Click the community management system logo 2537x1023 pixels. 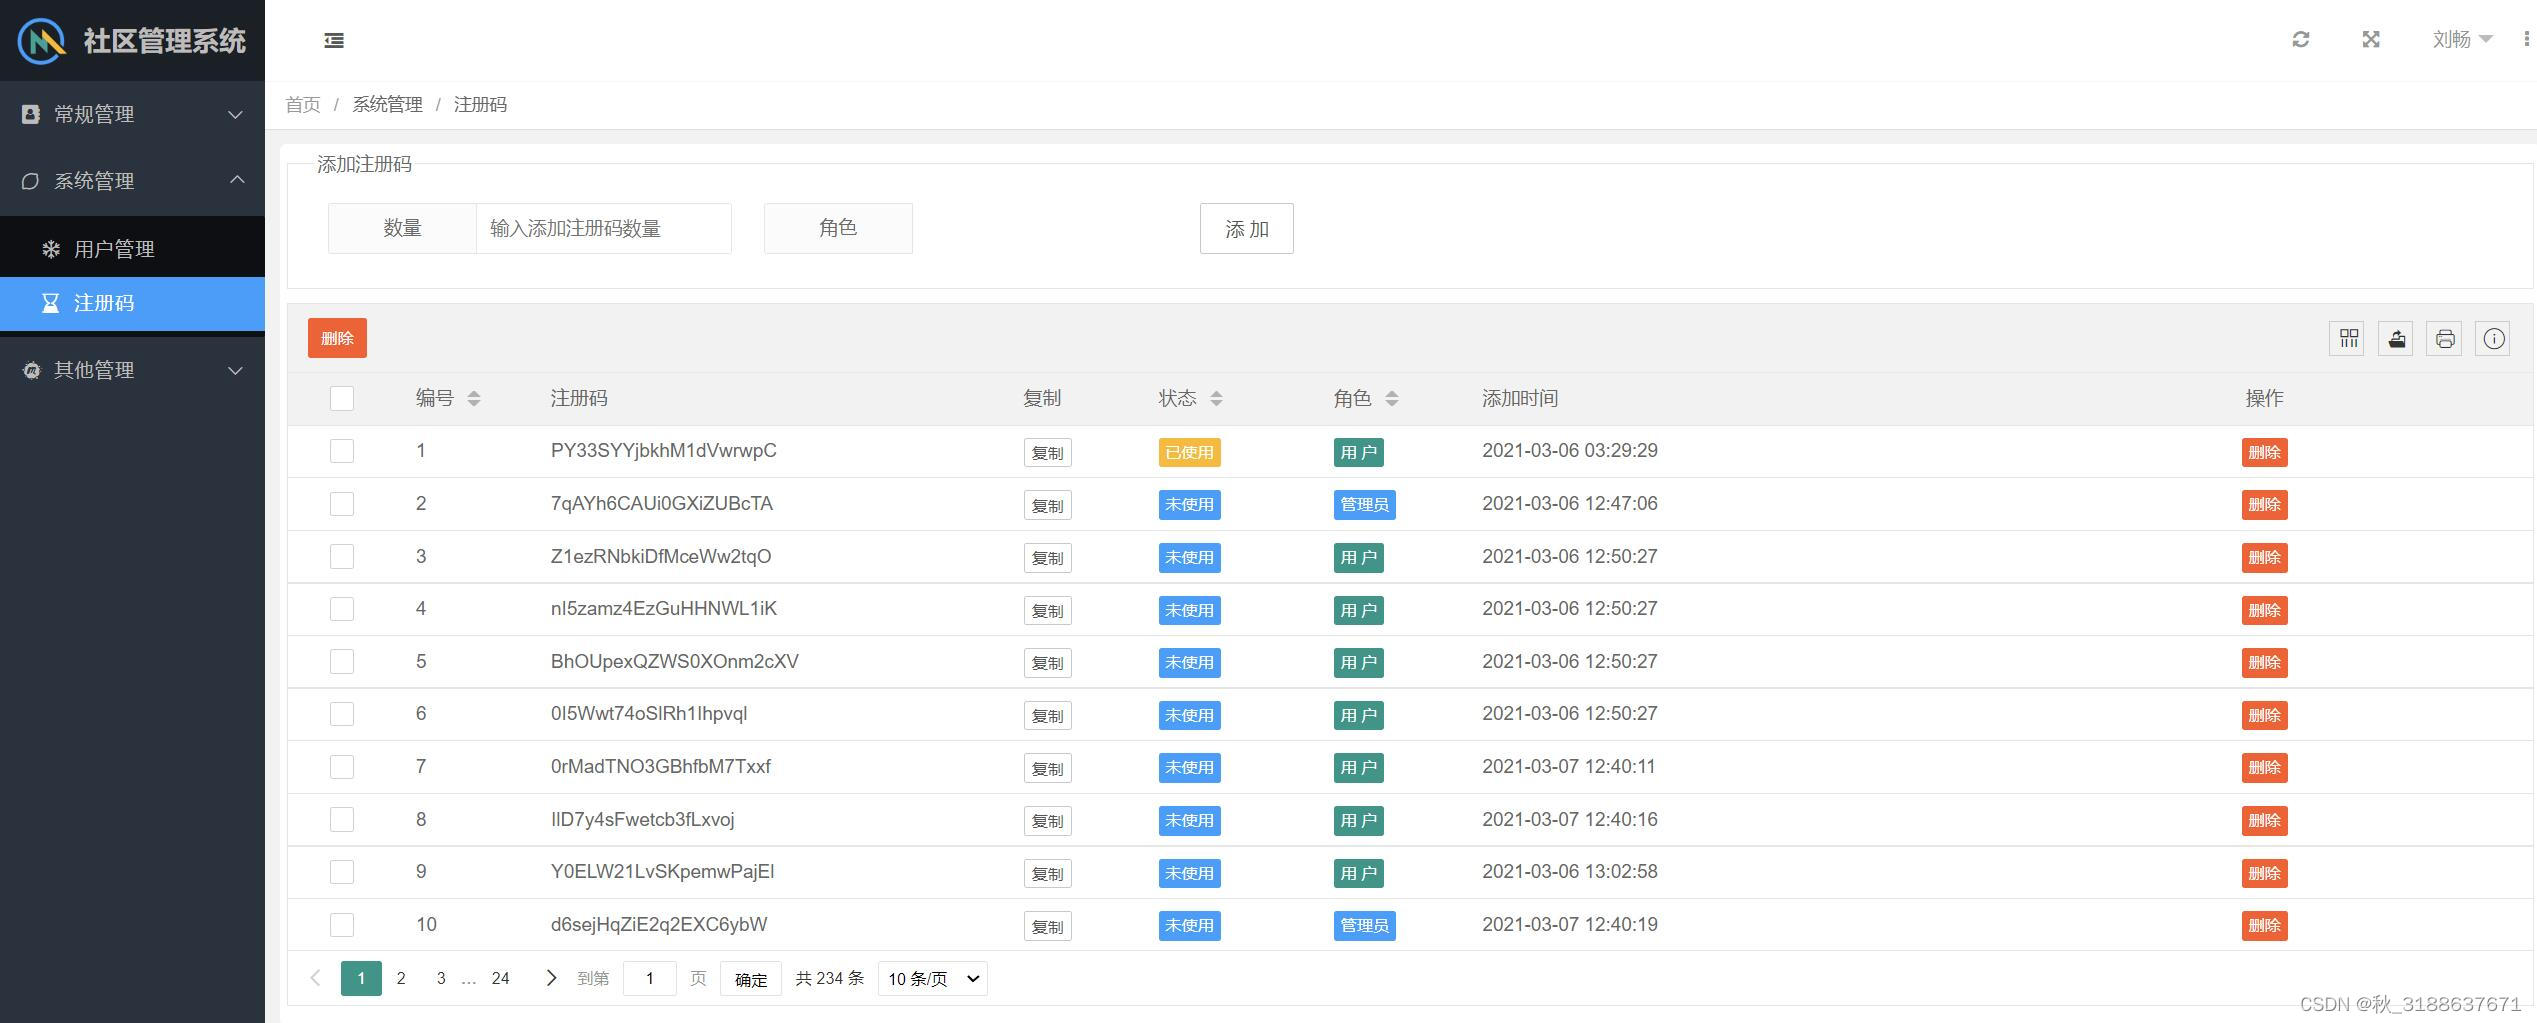[x=42, y=41]
